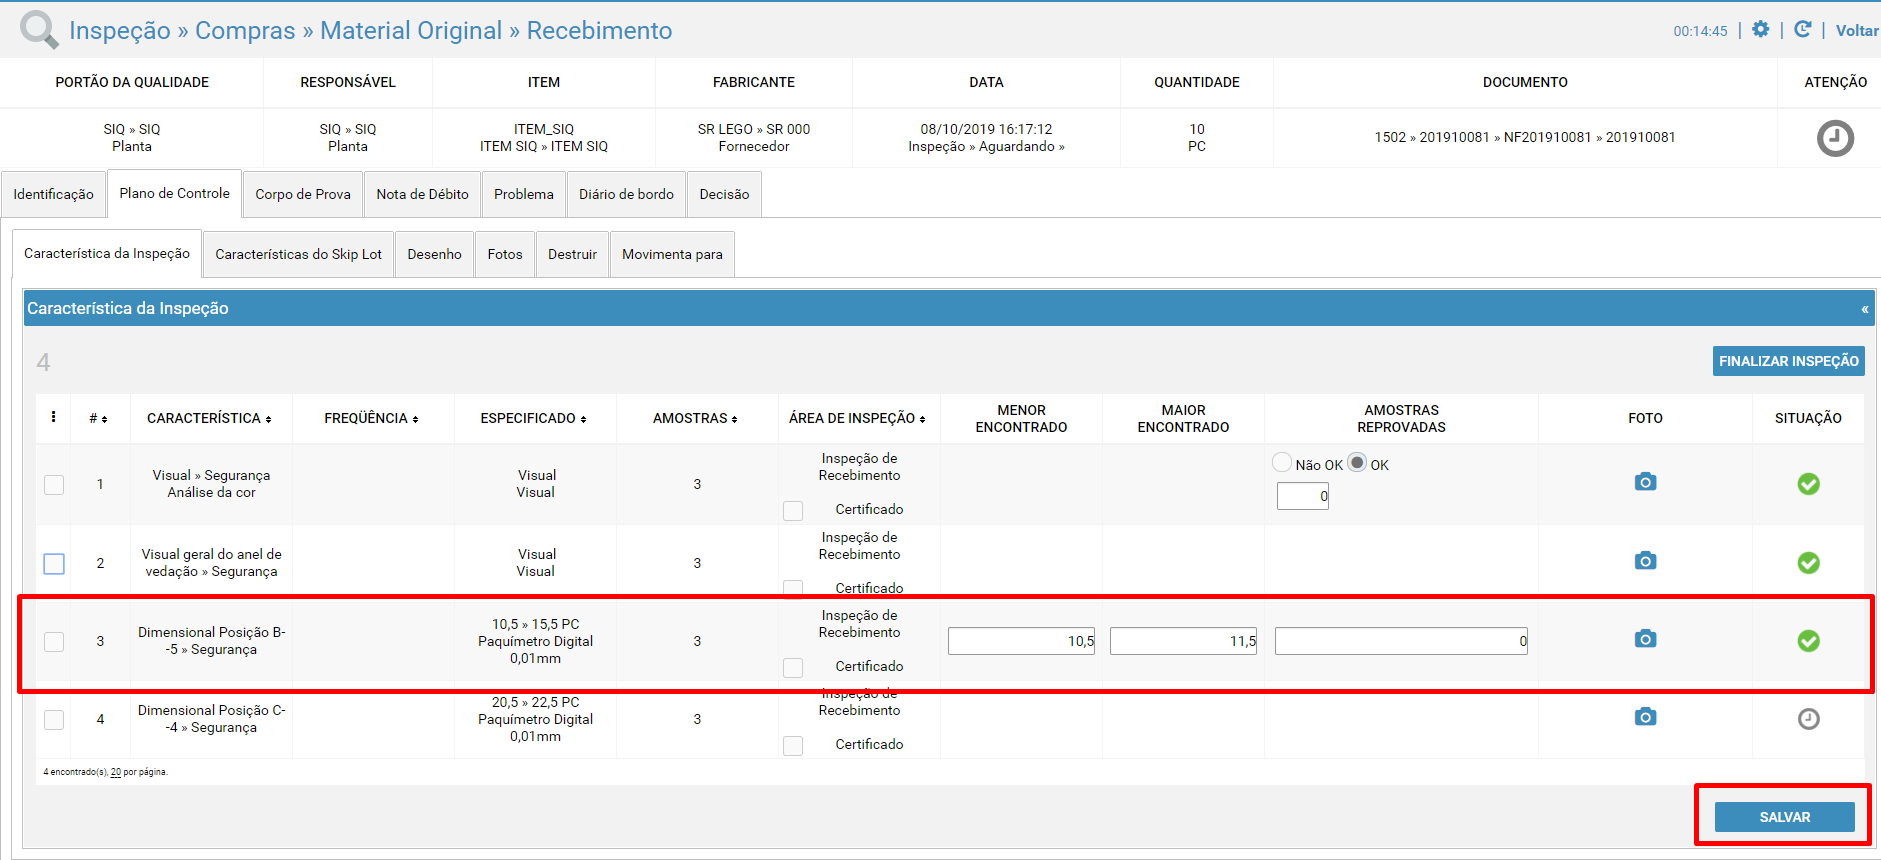Viewport: 1881px width, 860px height.
Task: Open camera photo for row 4
Action: coord(1645,717)
